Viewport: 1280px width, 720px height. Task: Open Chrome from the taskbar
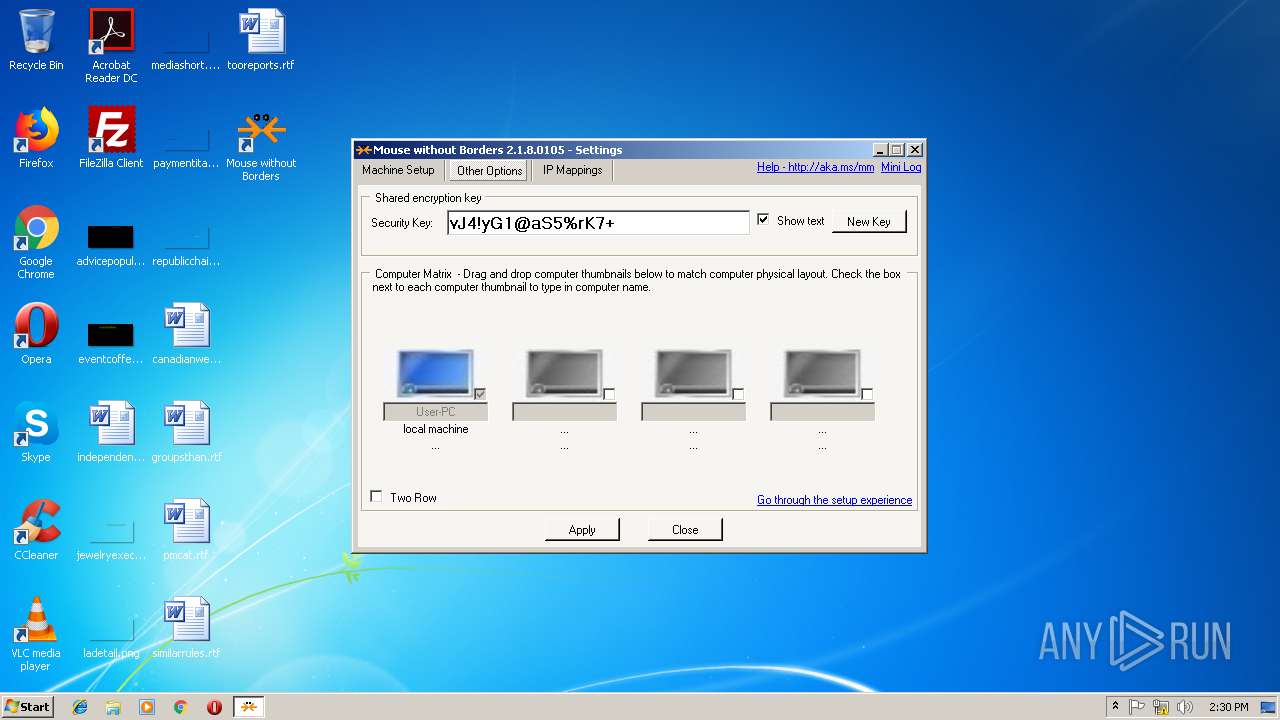(x=181, y=707)
